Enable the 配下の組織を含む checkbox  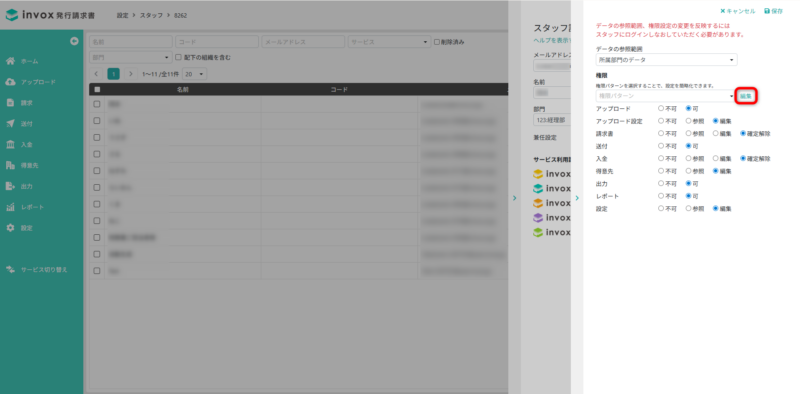coord(179,58)
